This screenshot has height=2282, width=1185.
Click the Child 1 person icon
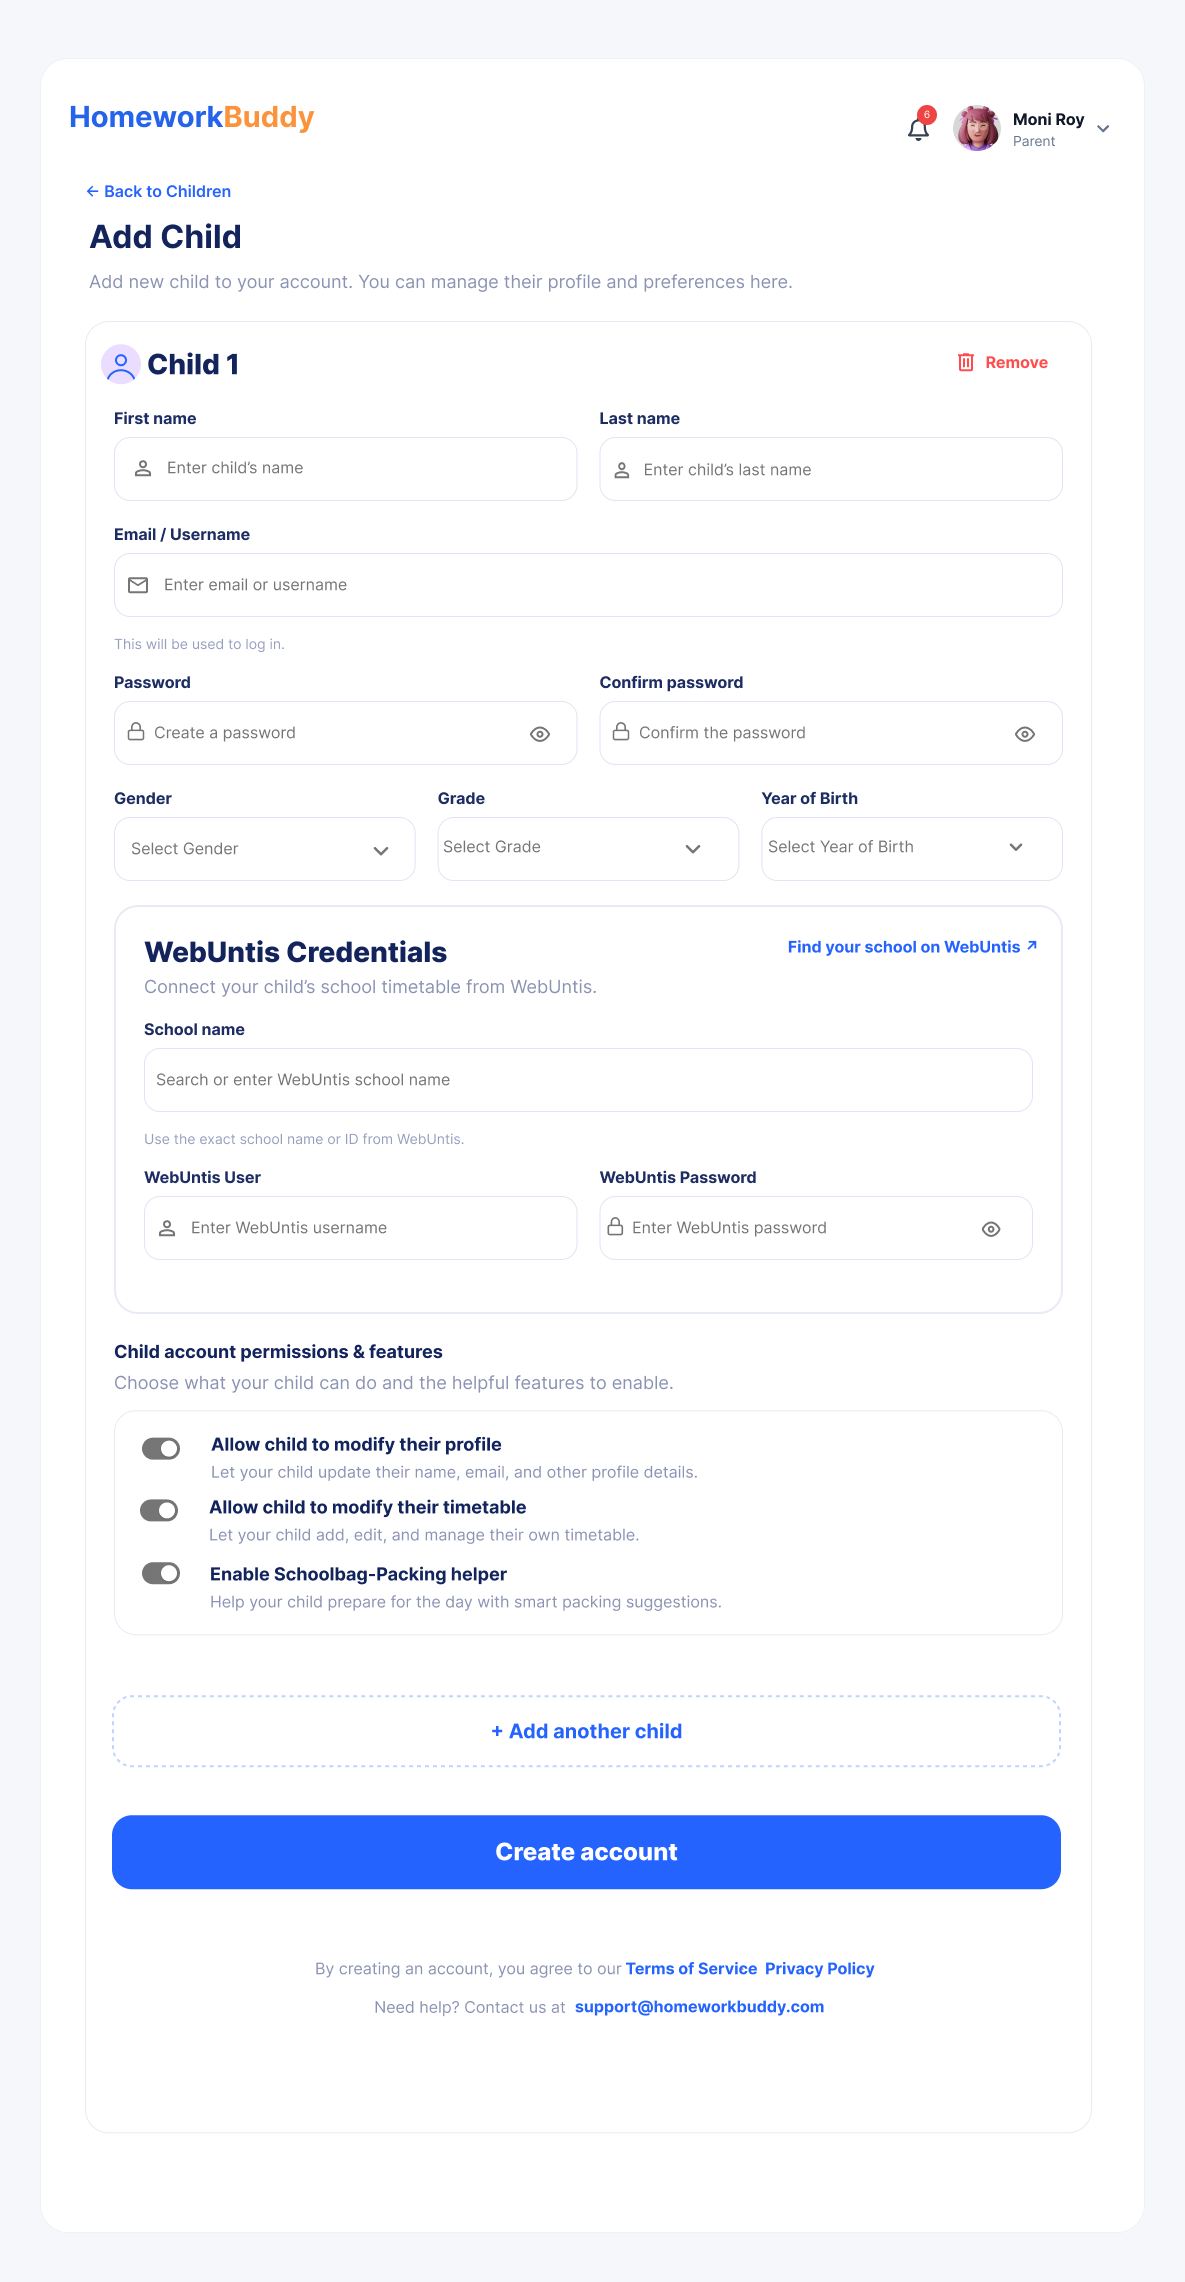[x=121, y=364]
